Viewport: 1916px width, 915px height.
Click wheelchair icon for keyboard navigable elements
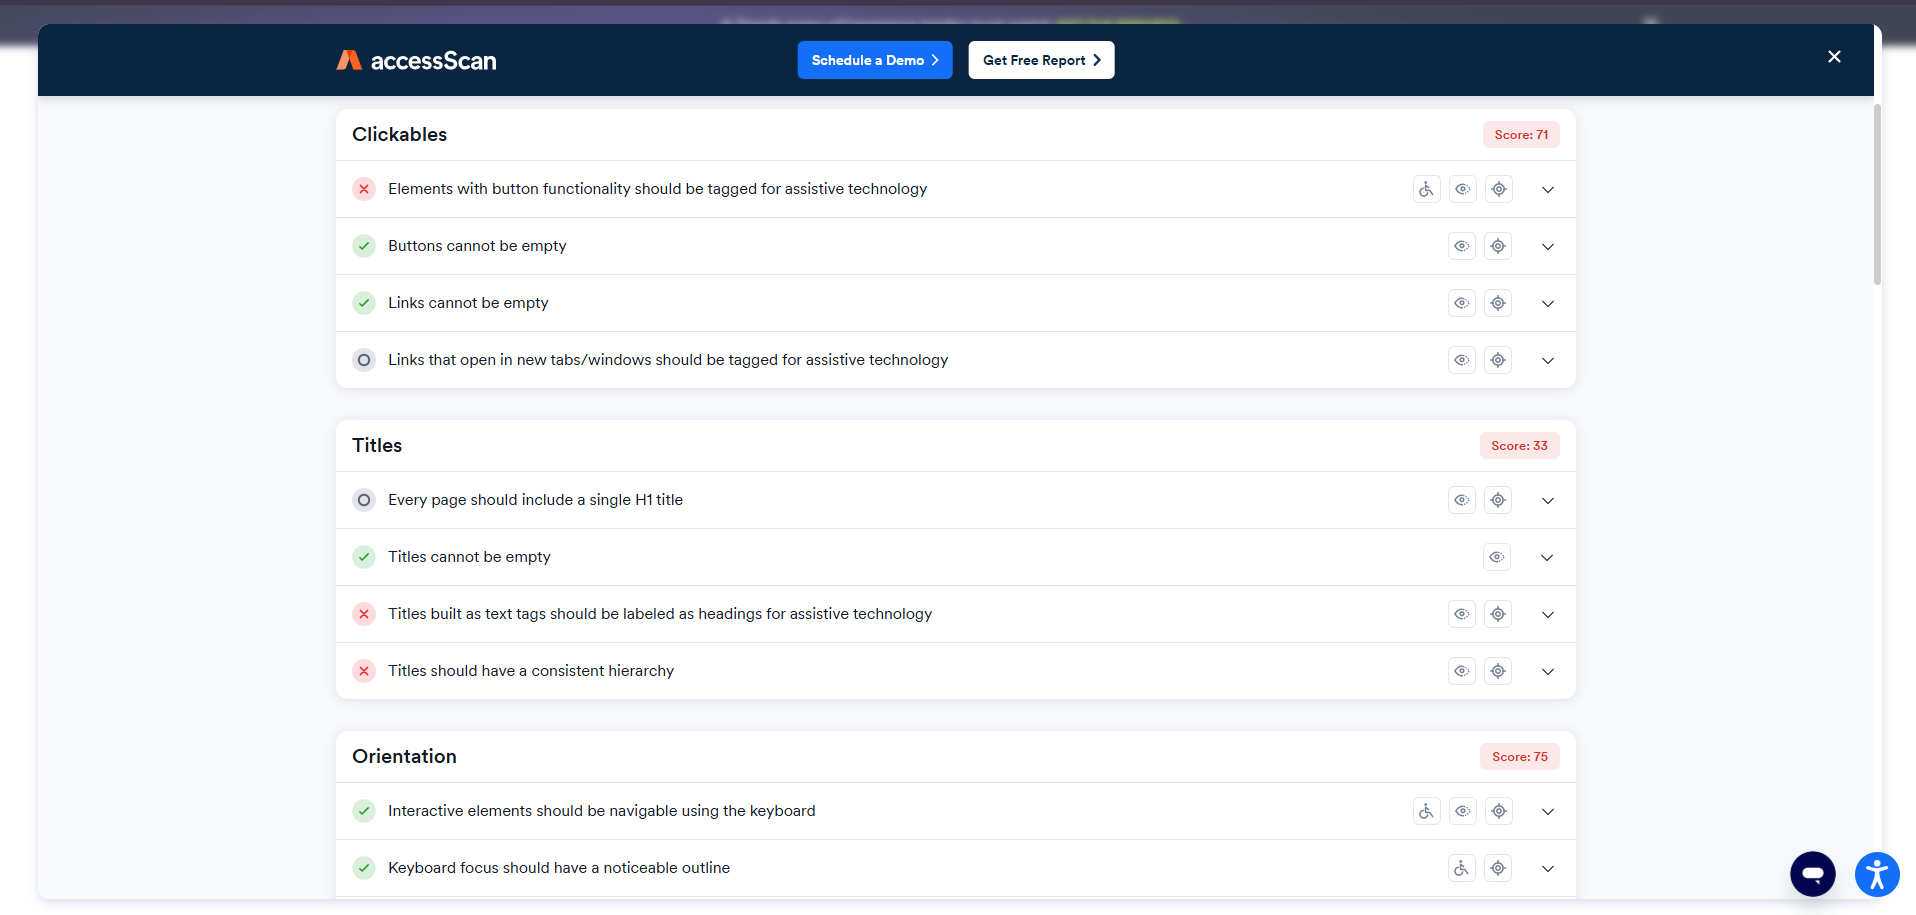[1426, 811]
